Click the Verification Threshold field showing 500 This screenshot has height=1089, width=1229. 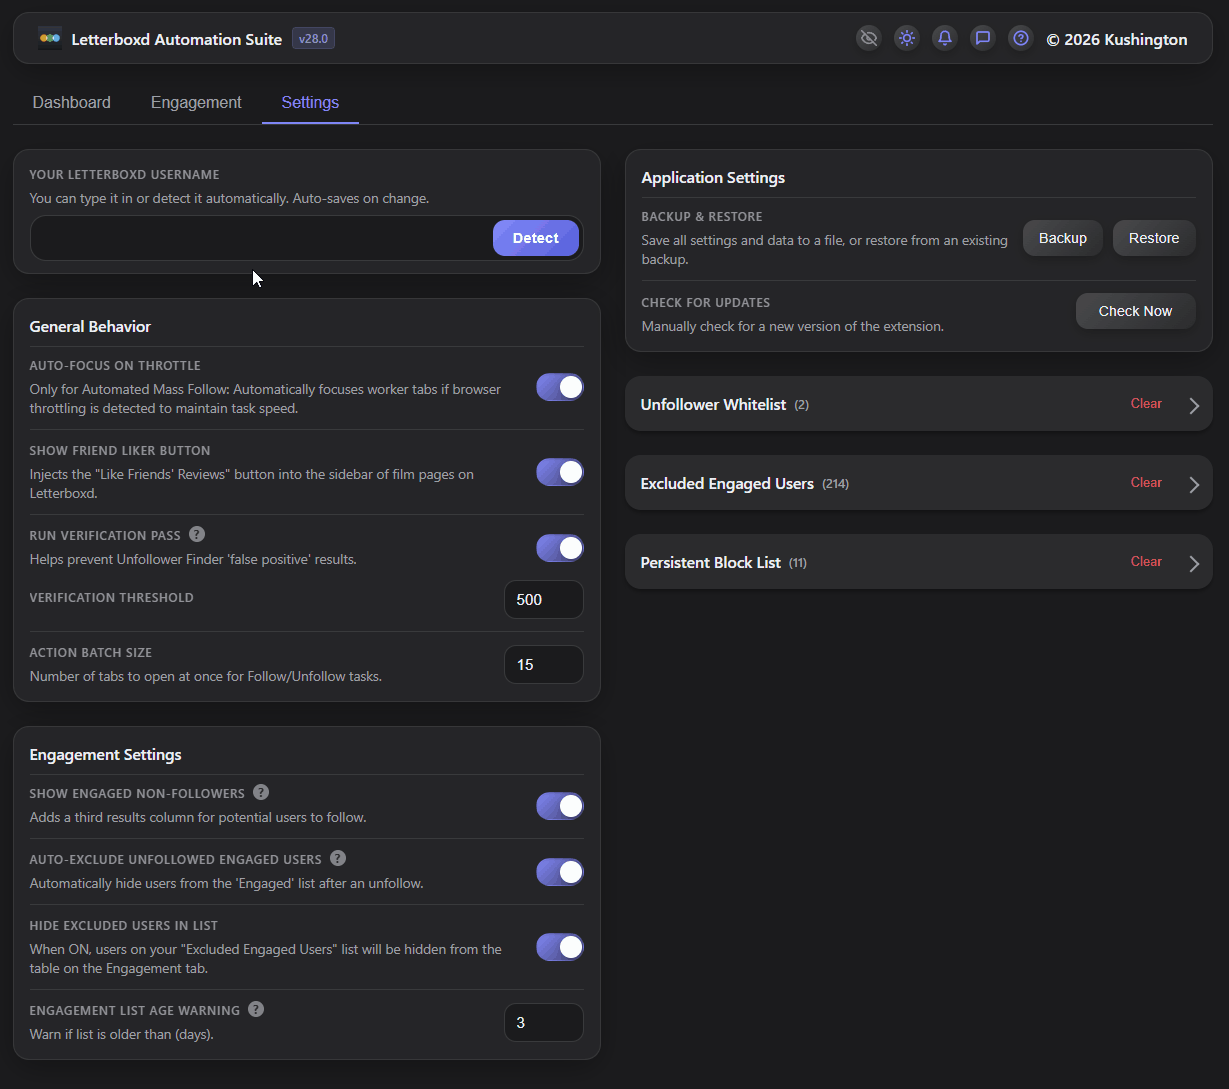coord(544,599)
